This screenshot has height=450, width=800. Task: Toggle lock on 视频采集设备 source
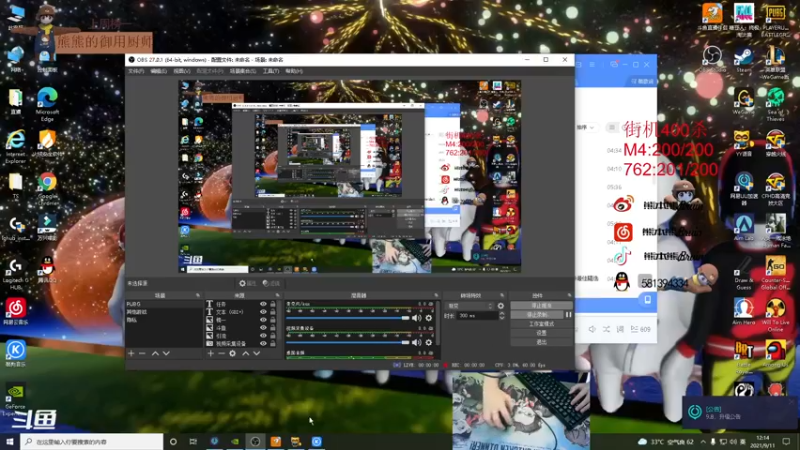[273, 344]
